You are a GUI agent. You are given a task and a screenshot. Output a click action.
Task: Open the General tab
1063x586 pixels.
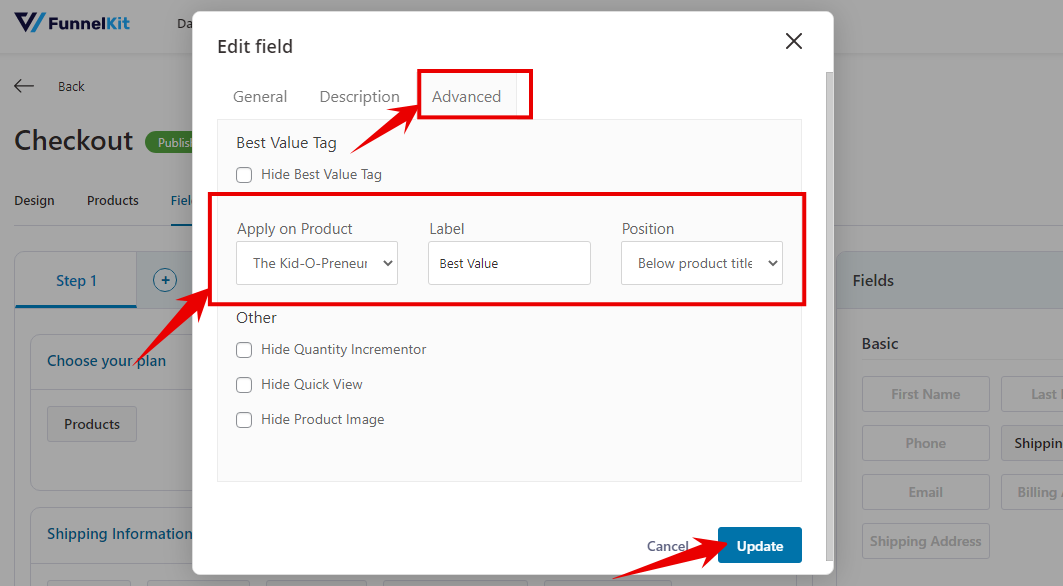click(x=260, y=96)
